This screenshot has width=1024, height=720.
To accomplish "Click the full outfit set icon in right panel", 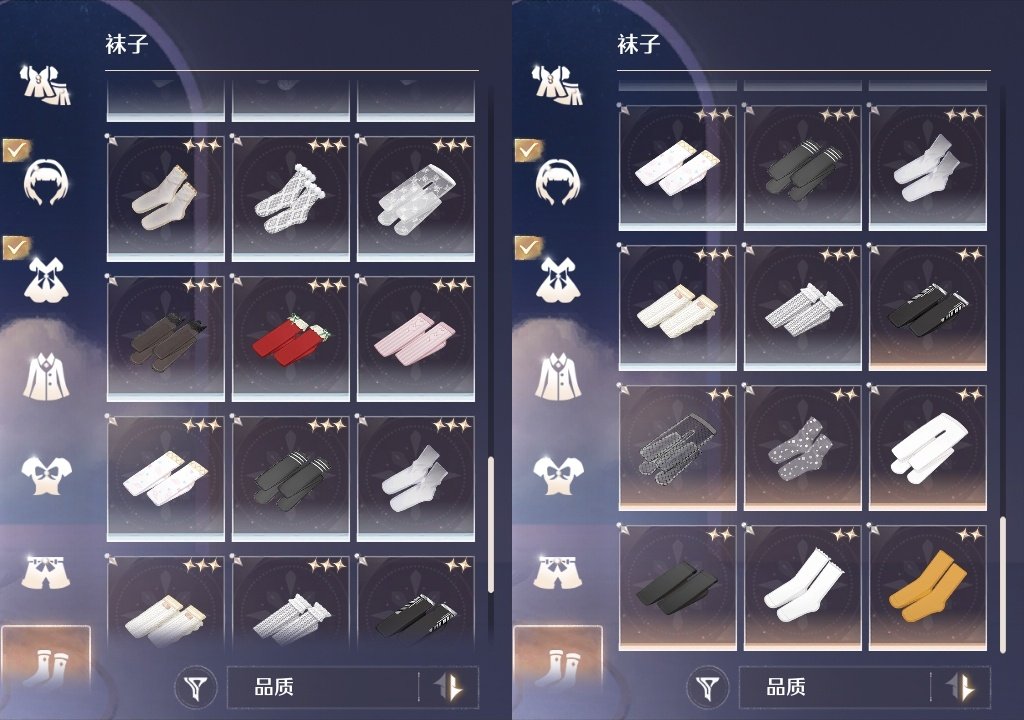I will coord(557,86).
